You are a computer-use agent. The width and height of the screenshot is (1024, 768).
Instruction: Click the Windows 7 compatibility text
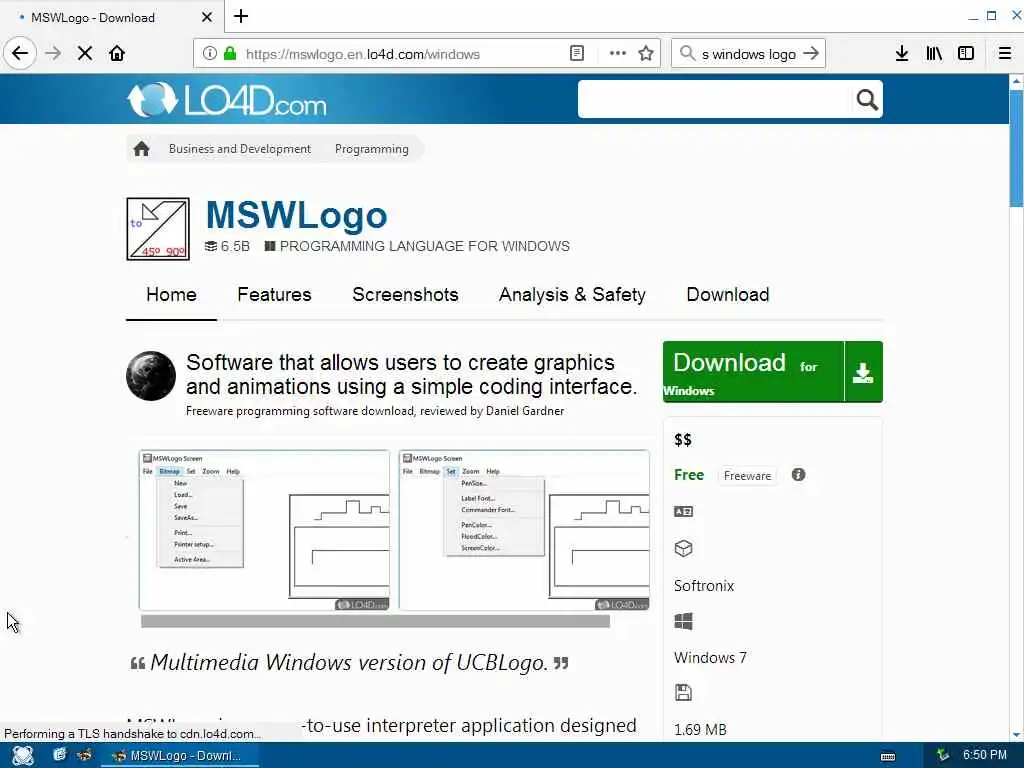click(x=710, y=658)
